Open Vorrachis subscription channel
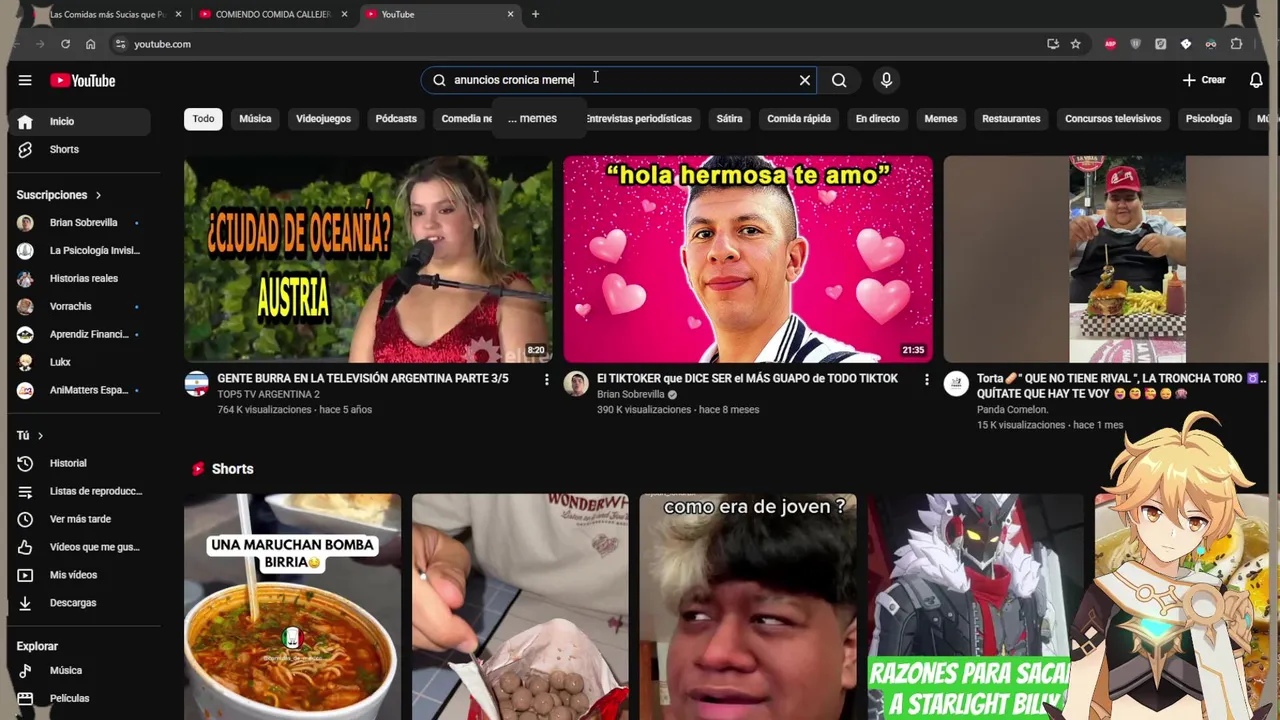 tap(82, 306)
